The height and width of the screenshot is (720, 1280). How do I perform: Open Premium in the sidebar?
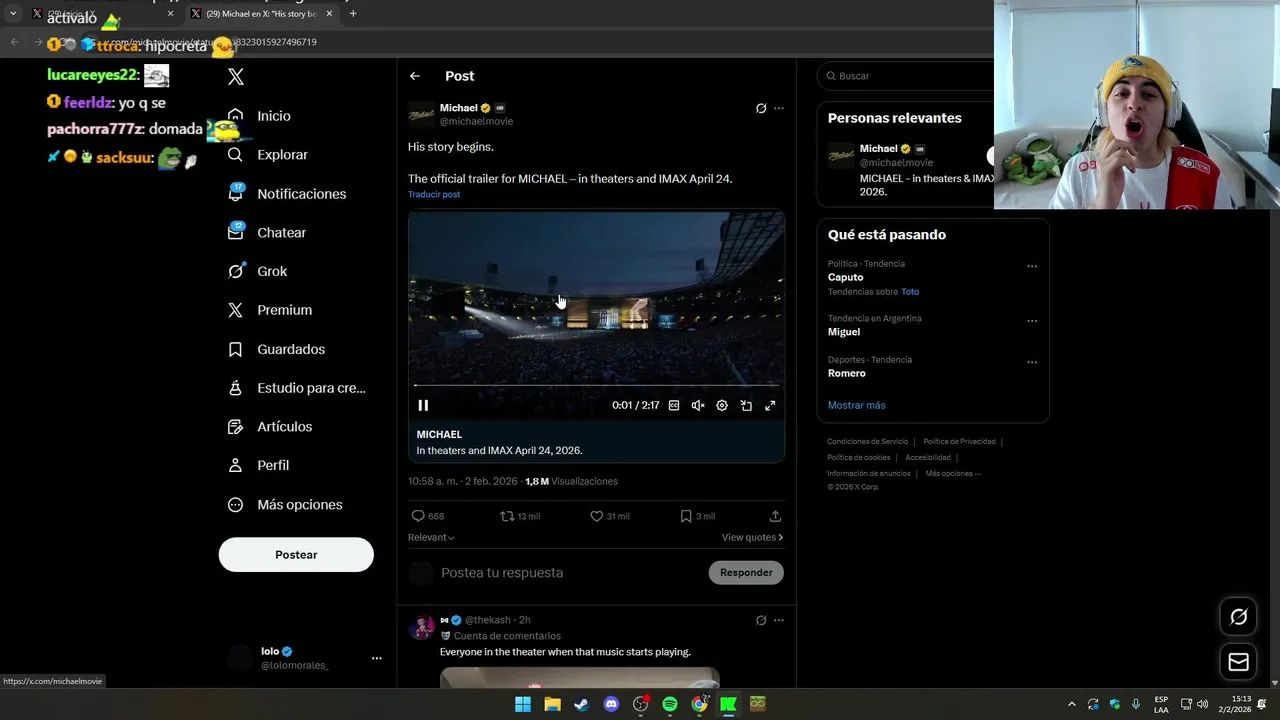tap(270, 310)
